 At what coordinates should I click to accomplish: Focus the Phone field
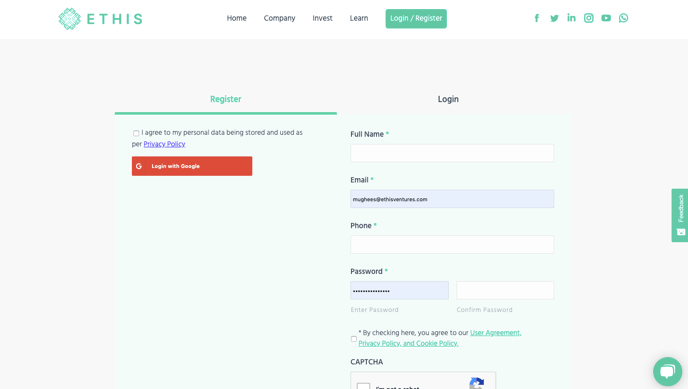(452, 245)
